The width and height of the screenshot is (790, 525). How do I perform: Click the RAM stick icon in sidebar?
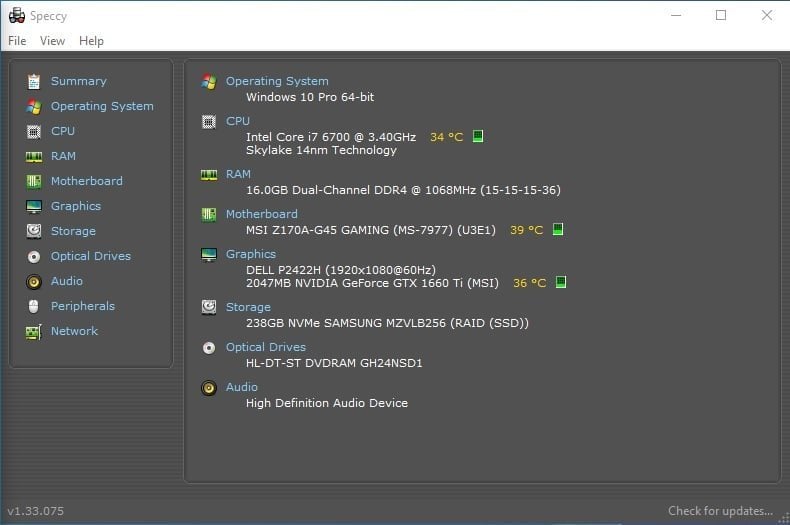[34, 157]
